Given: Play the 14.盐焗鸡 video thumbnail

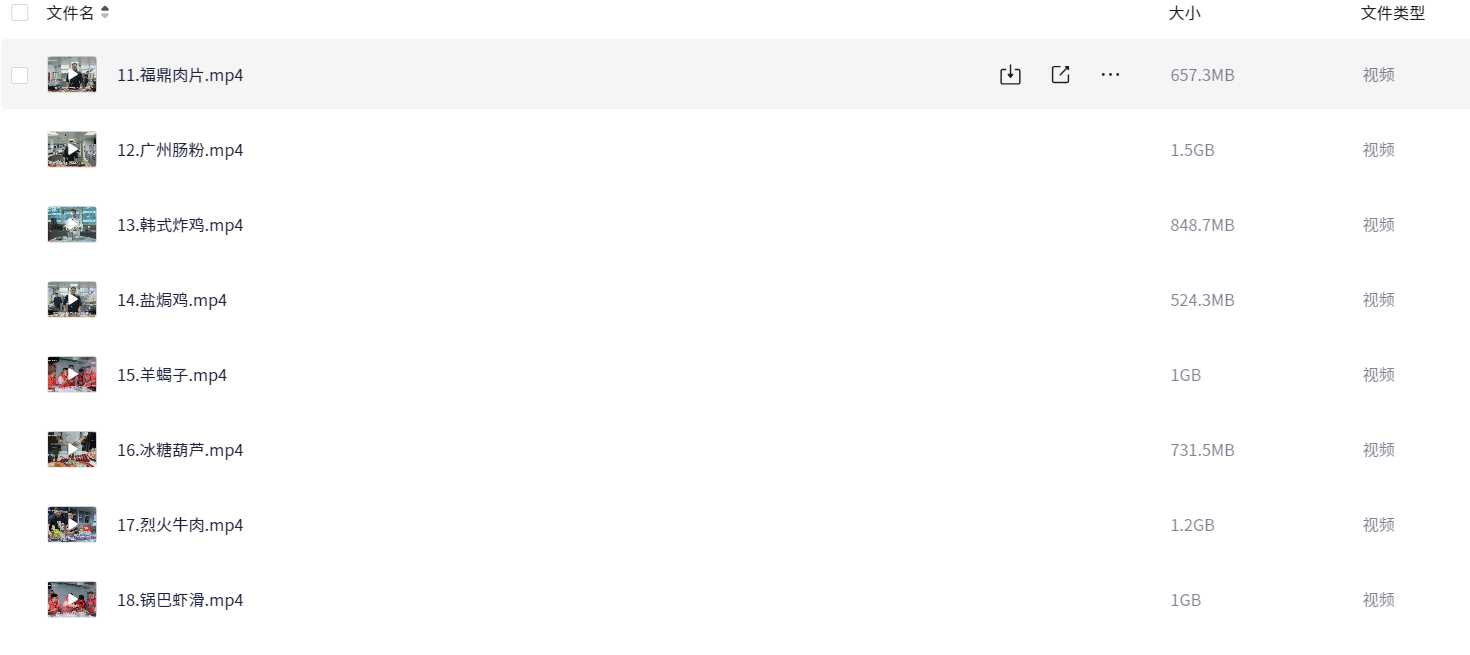Looking at the screenshot, I should coord(72,300).
